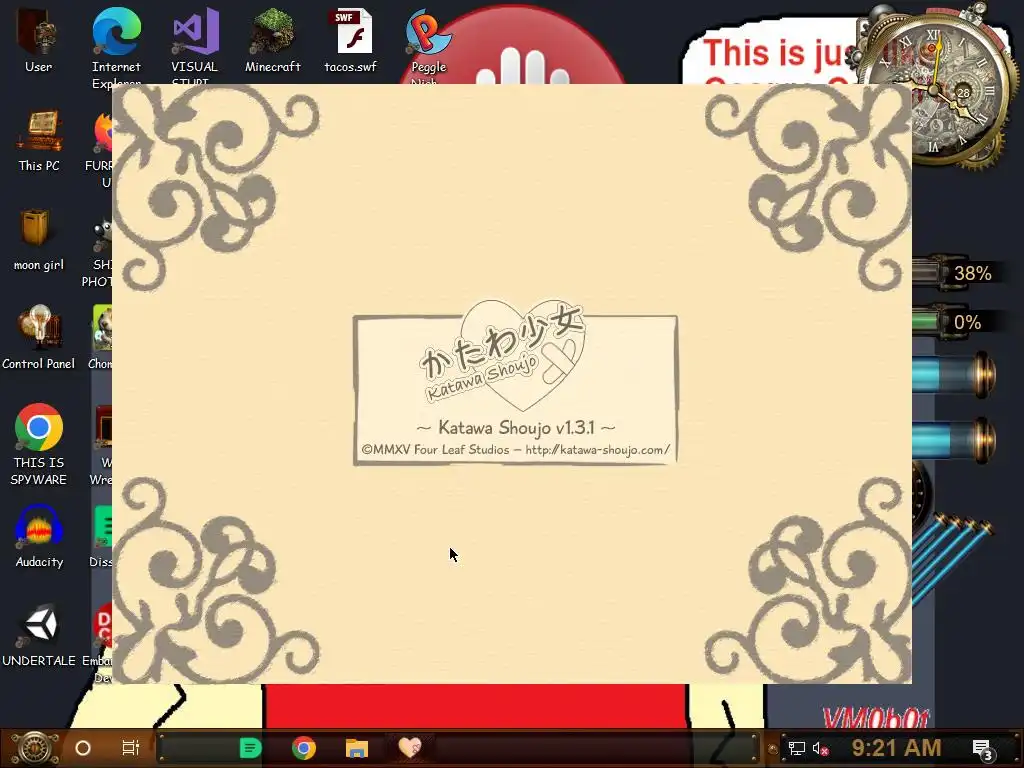
Task: Open Cortana circle on the taskbar
Action: pyautogui.click(x=83, y=748)
